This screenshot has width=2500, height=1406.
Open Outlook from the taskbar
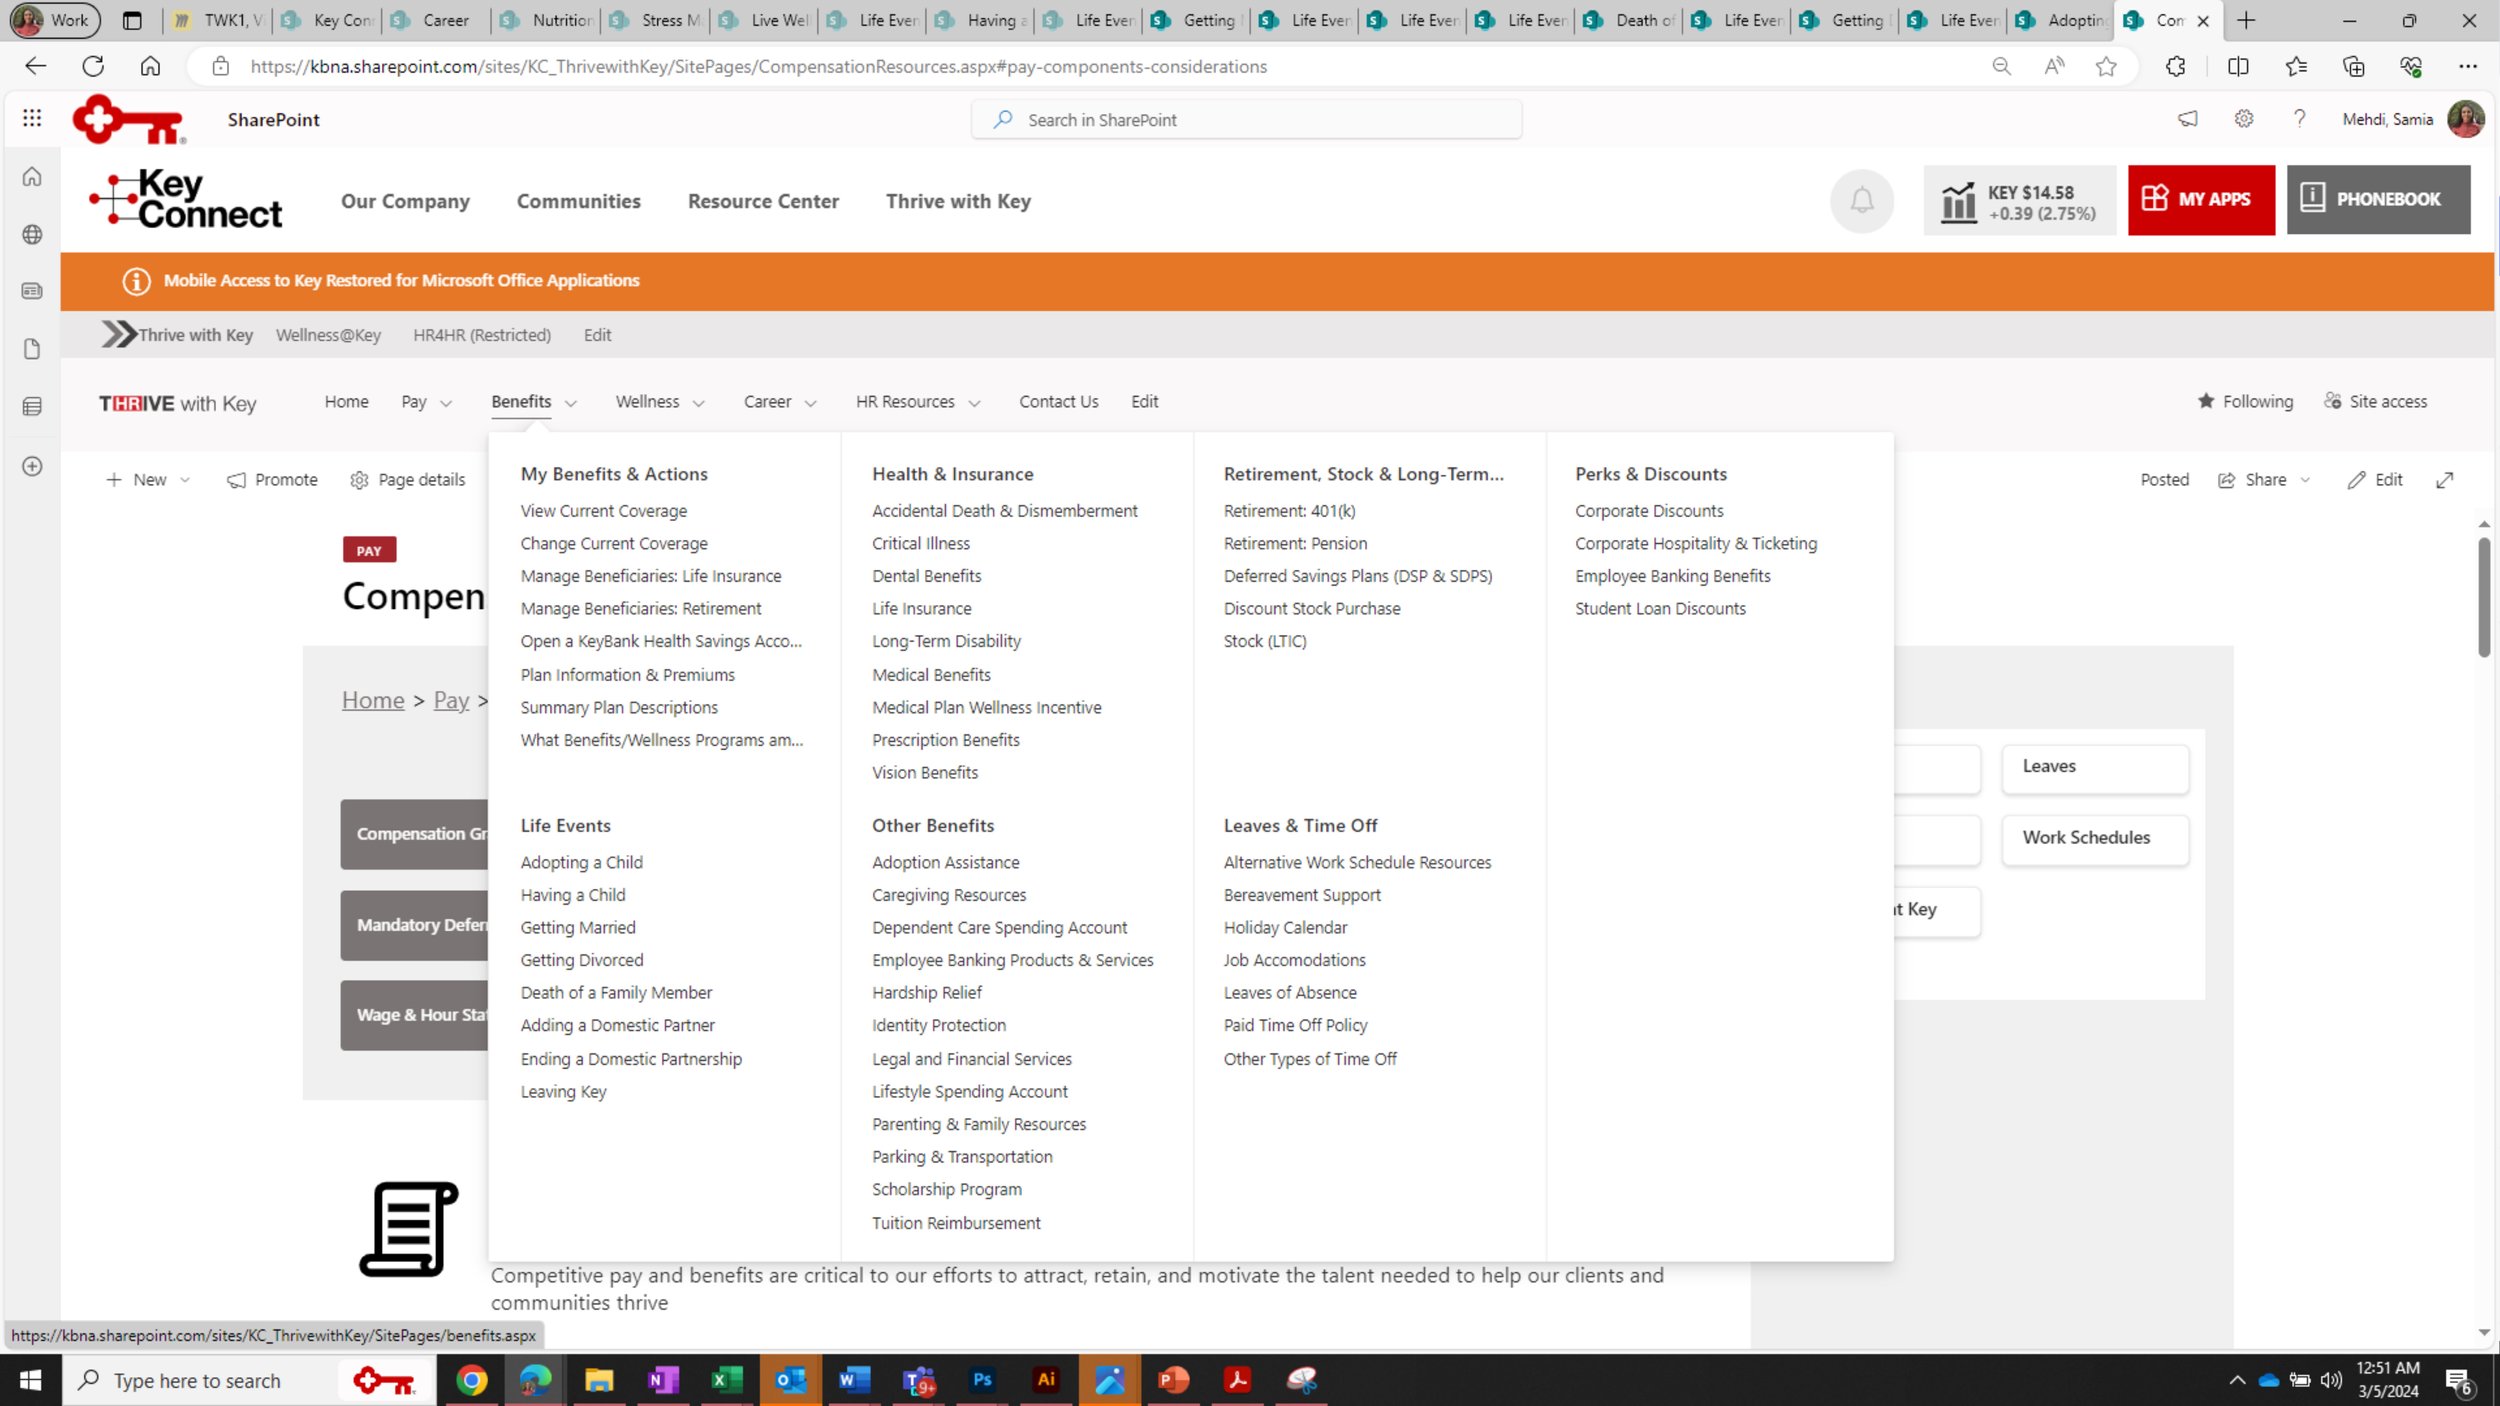pos(790,1380)
